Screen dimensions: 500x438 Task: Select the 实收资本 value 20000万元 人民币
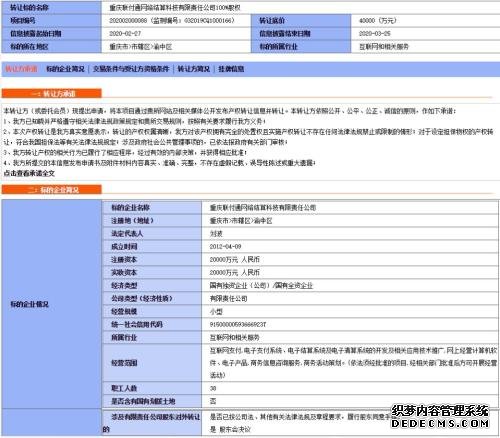click(235, 273)
